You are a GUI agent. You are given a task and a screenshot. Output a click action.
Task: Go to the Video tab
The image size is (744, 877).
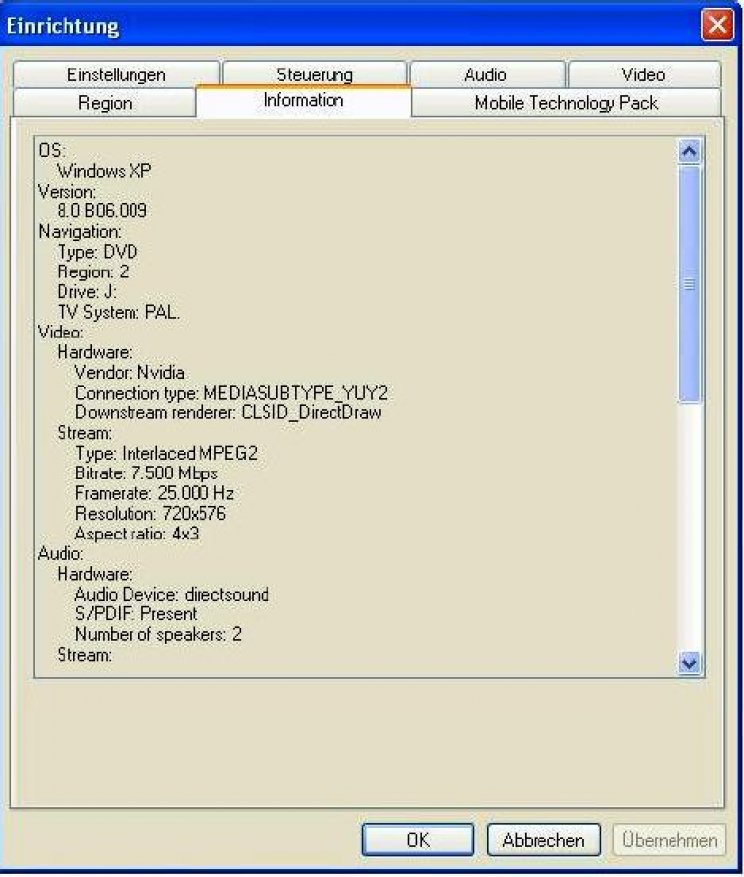coord(644,74)
